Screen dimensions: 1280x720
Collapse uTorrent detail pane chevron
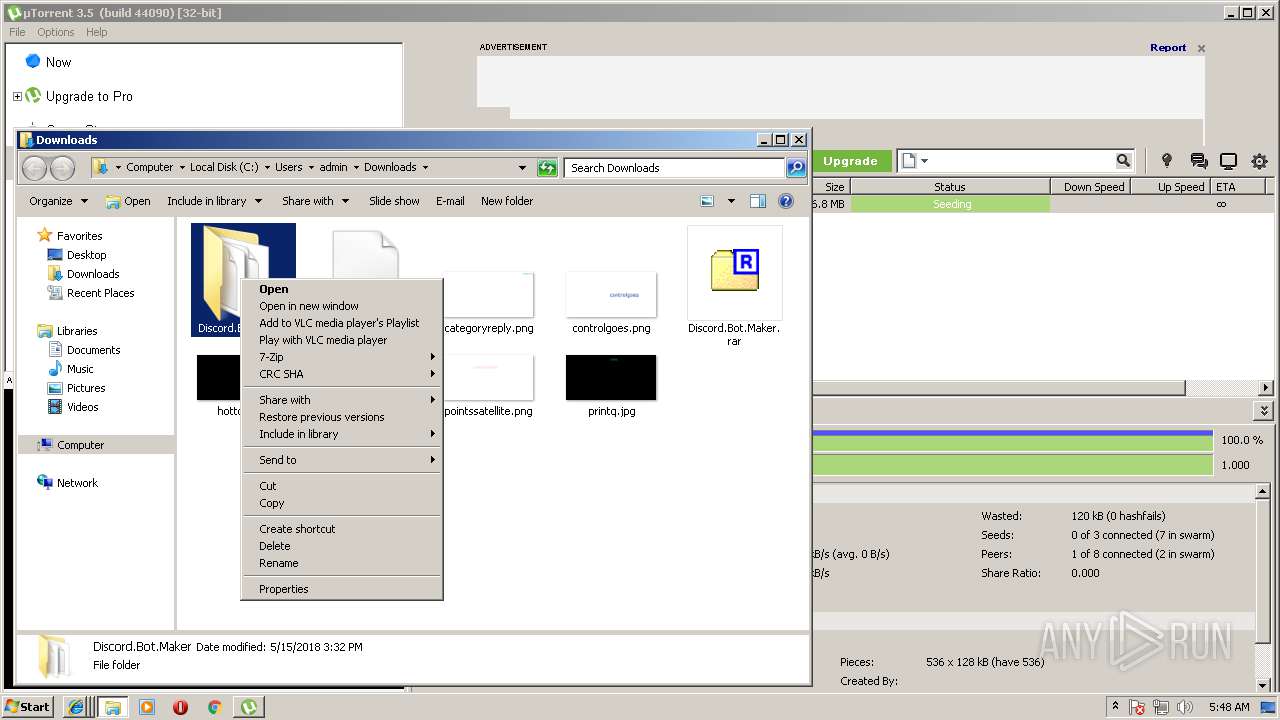click(x=1264, y=411)
